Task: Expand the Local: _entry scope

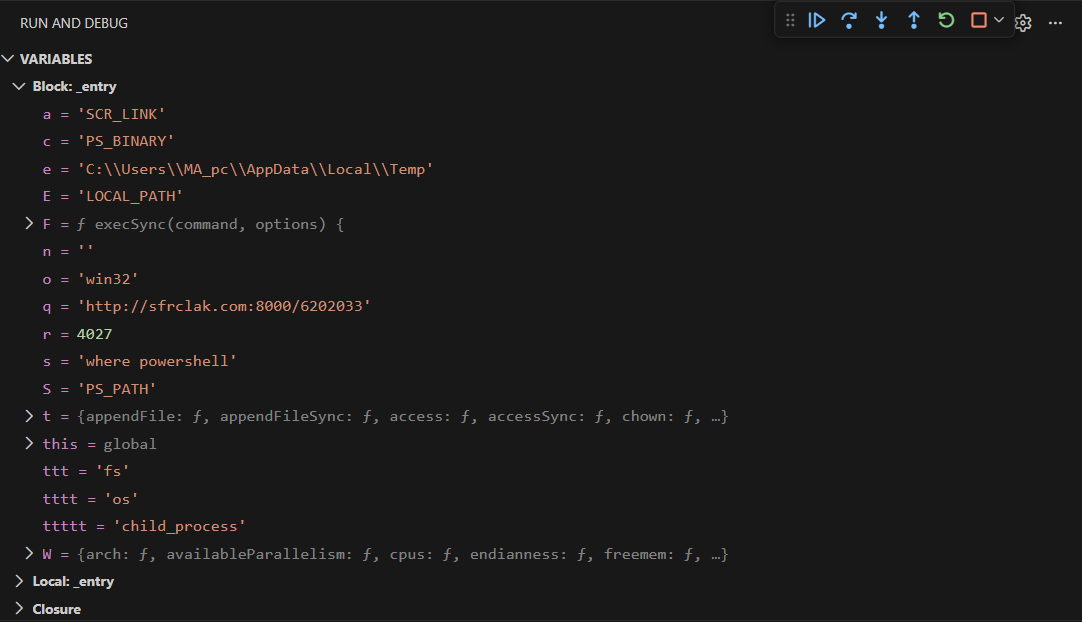Action: pos(19,581)
